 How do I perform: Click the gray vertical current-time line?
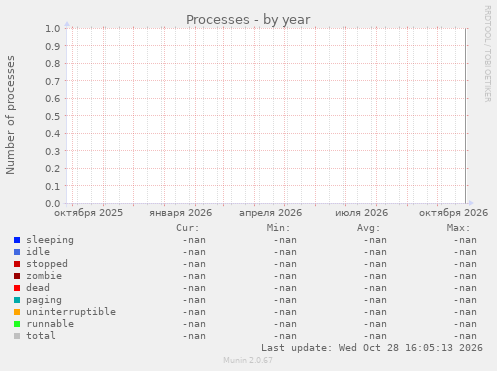[x=466, y=116]
